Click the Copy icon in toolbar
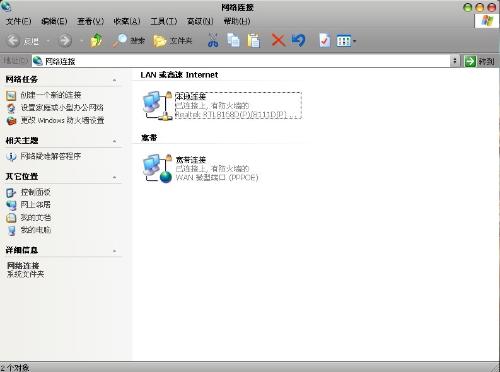The image size is (500, 372). (x=233, y=40)
